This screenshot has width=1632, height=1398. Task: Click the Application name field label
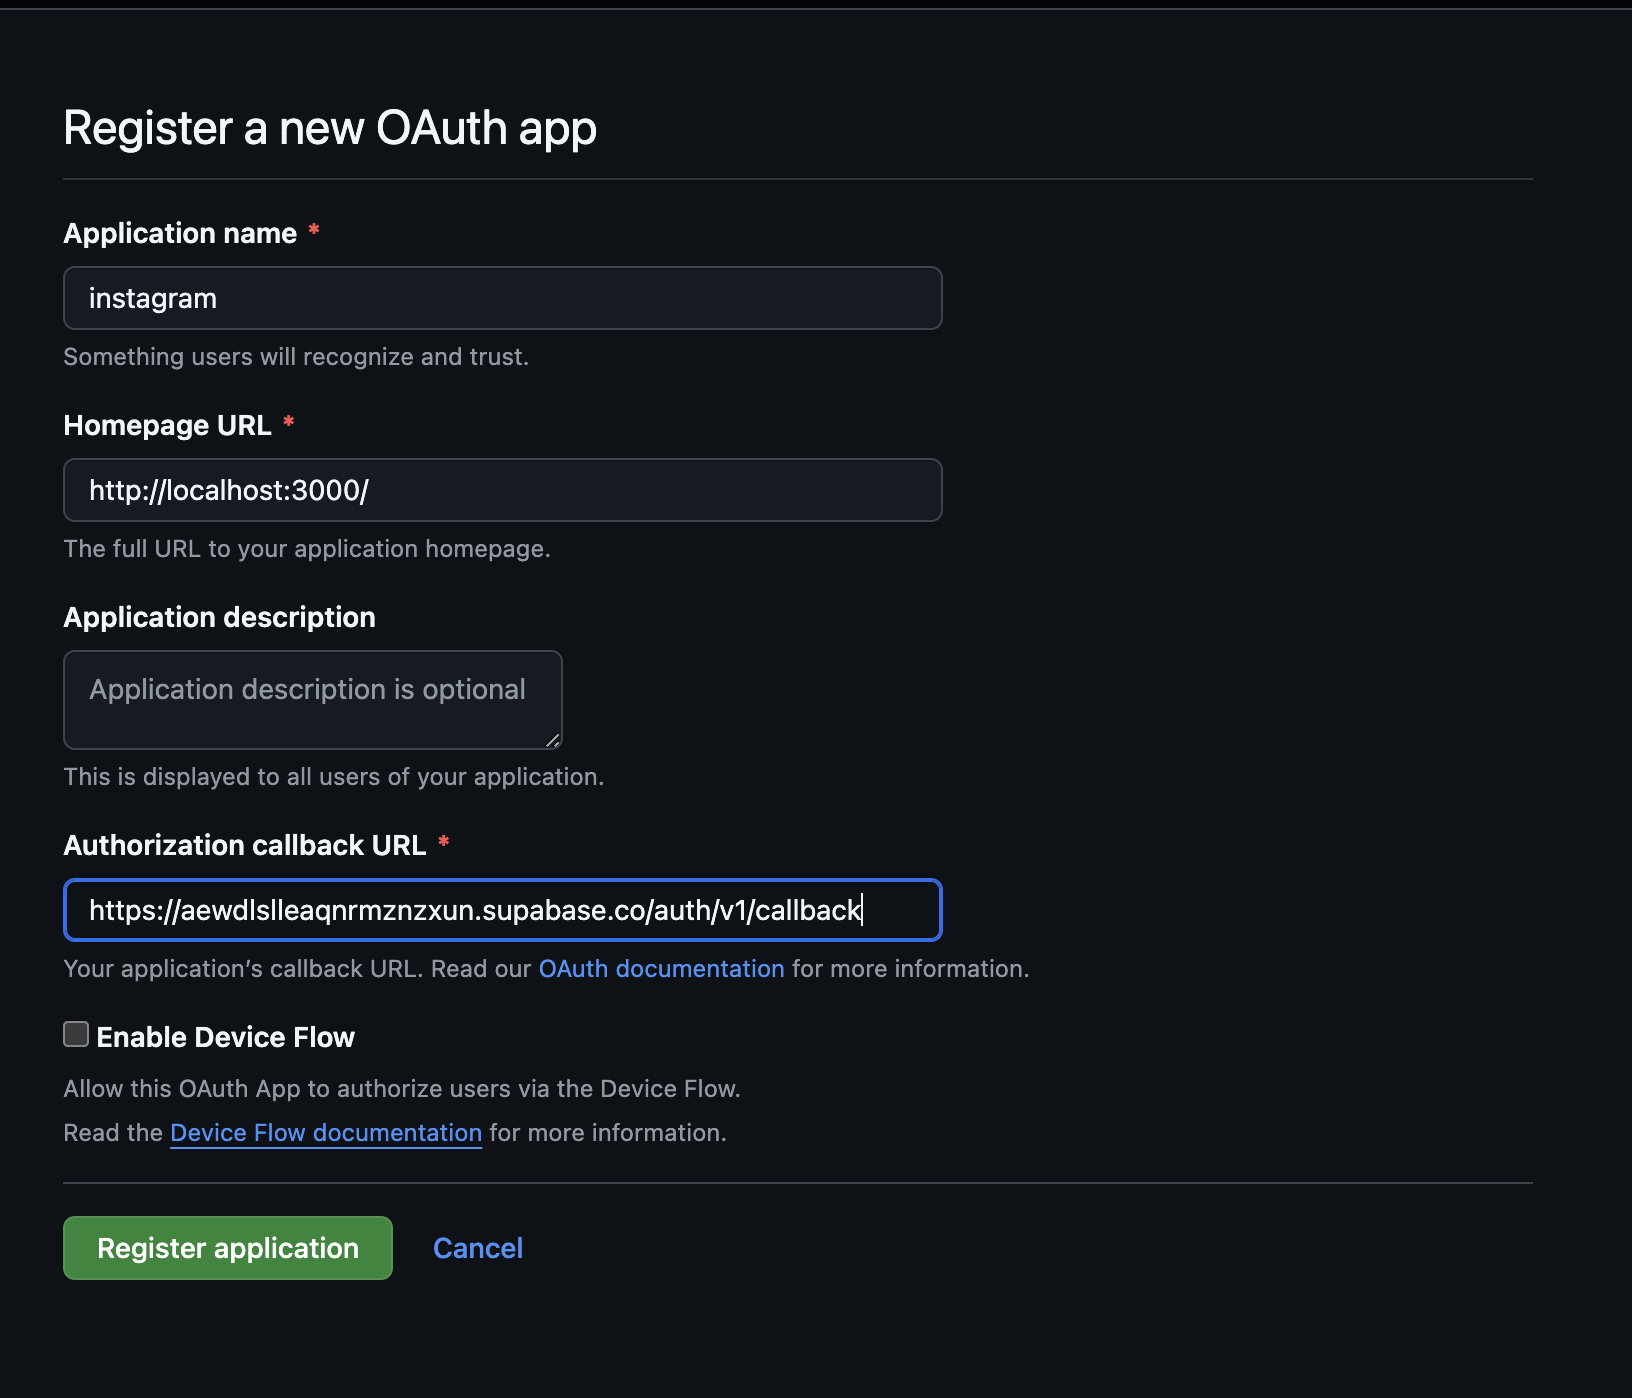click(x=180, y=233)
